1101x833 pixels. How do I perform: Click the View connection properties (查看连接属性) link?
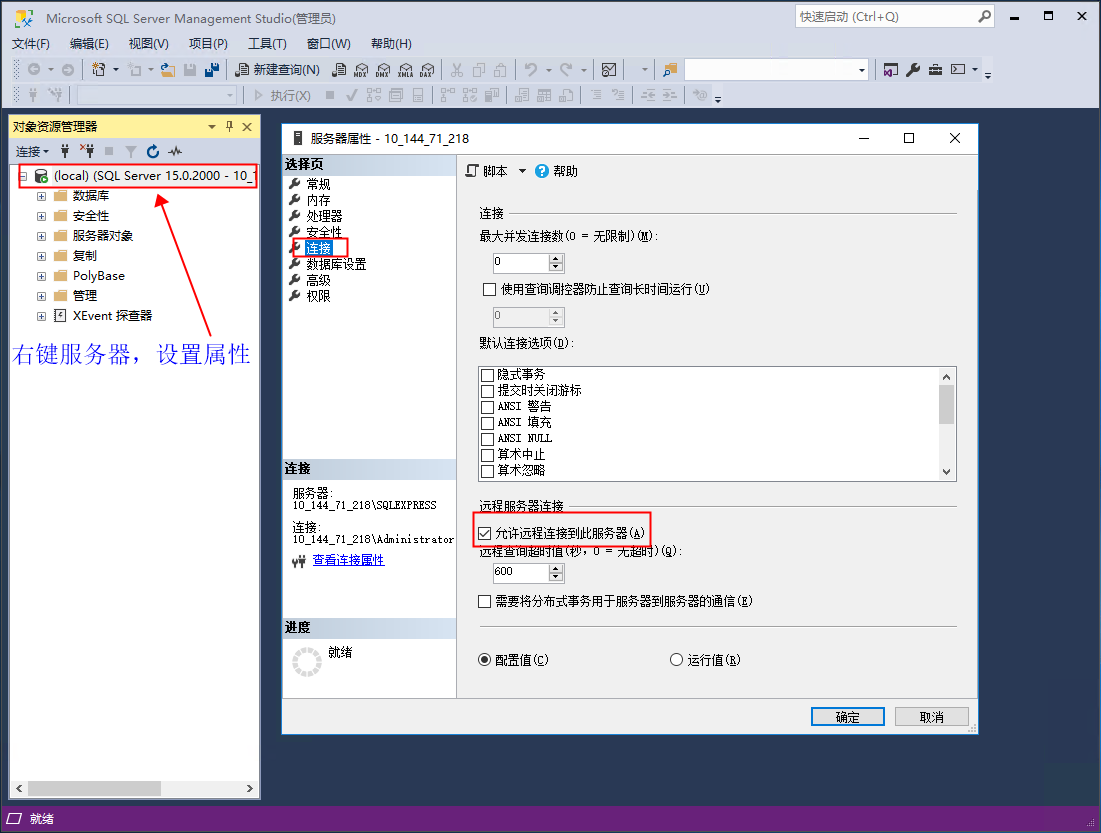tap(348, 560)
